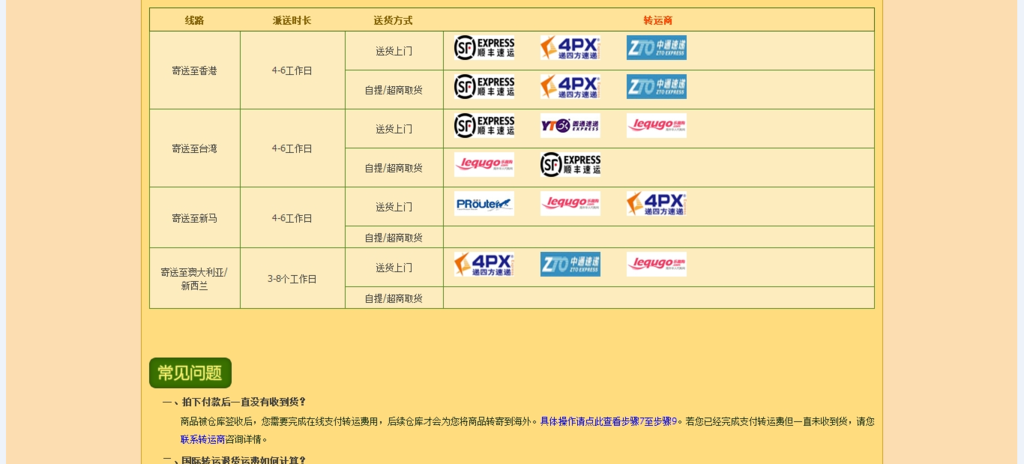Click 送货上门 in the Taiwan route
Screen dimensions: 1024x464
coord(394,129)
